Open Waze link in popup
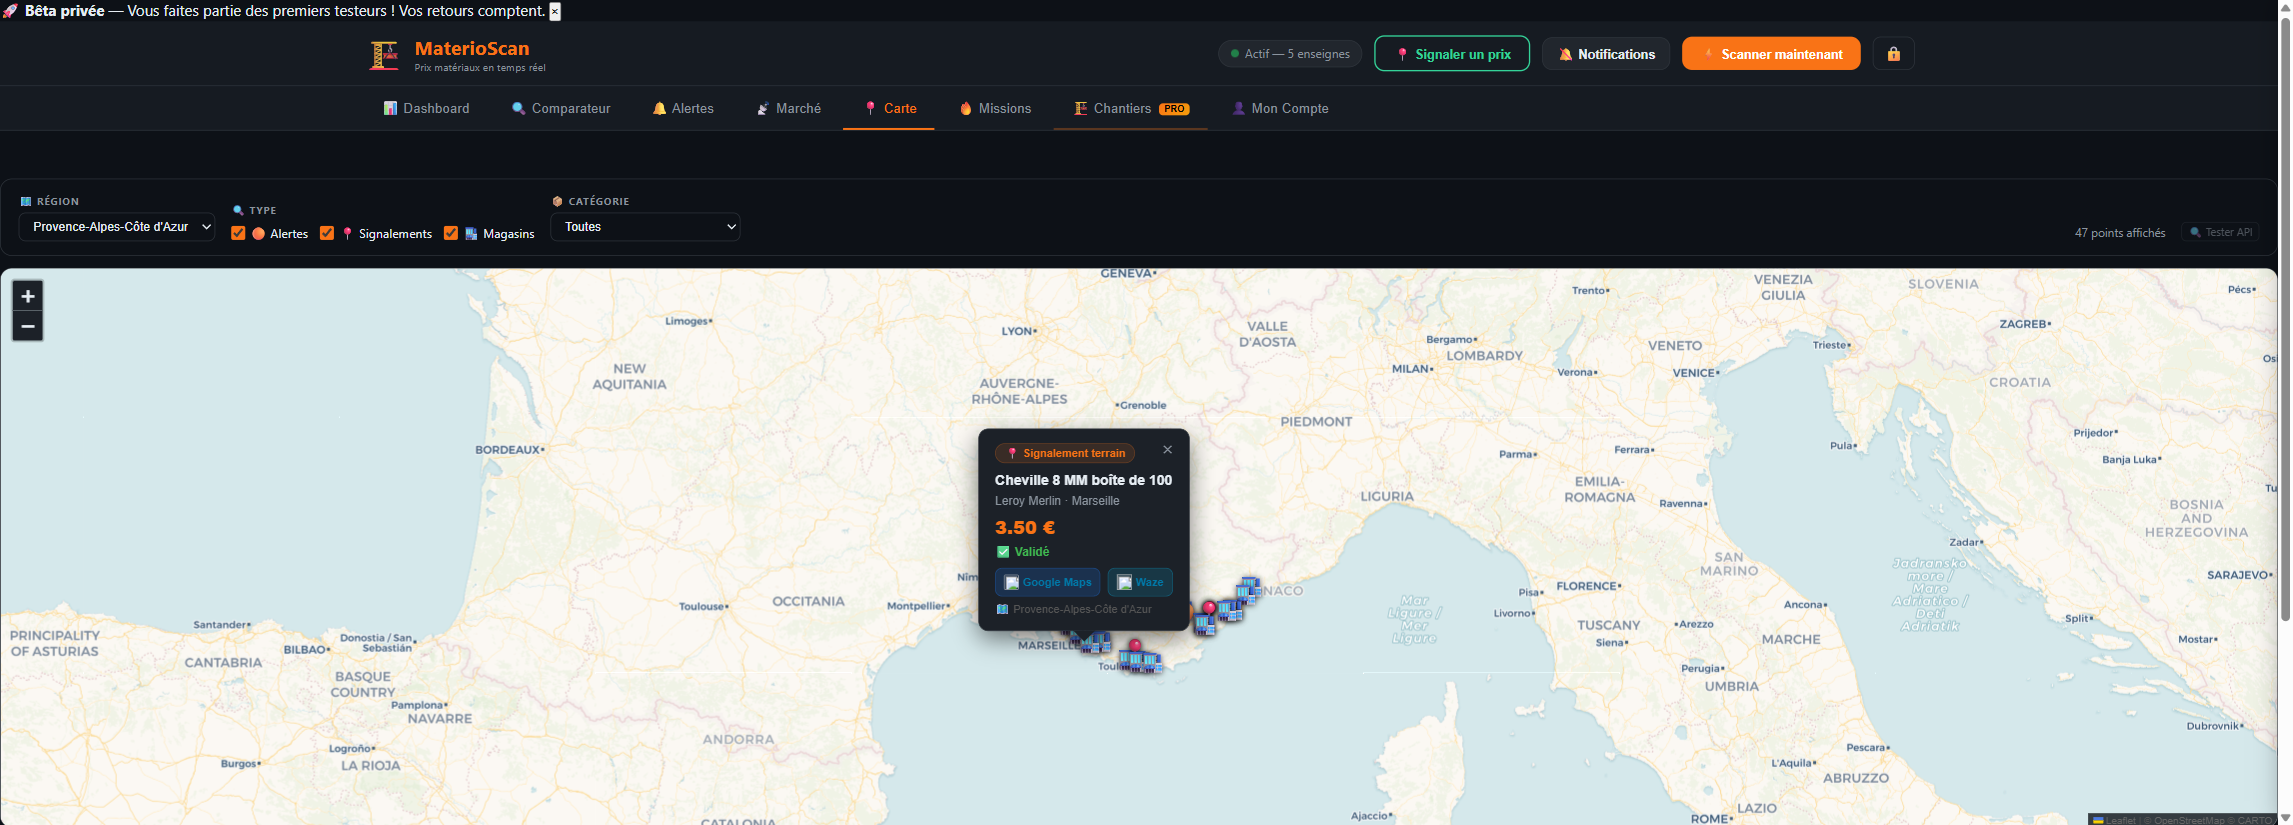Image resolution: width=2293 pixels, height=825 pixels. [x=1139, y=582]
